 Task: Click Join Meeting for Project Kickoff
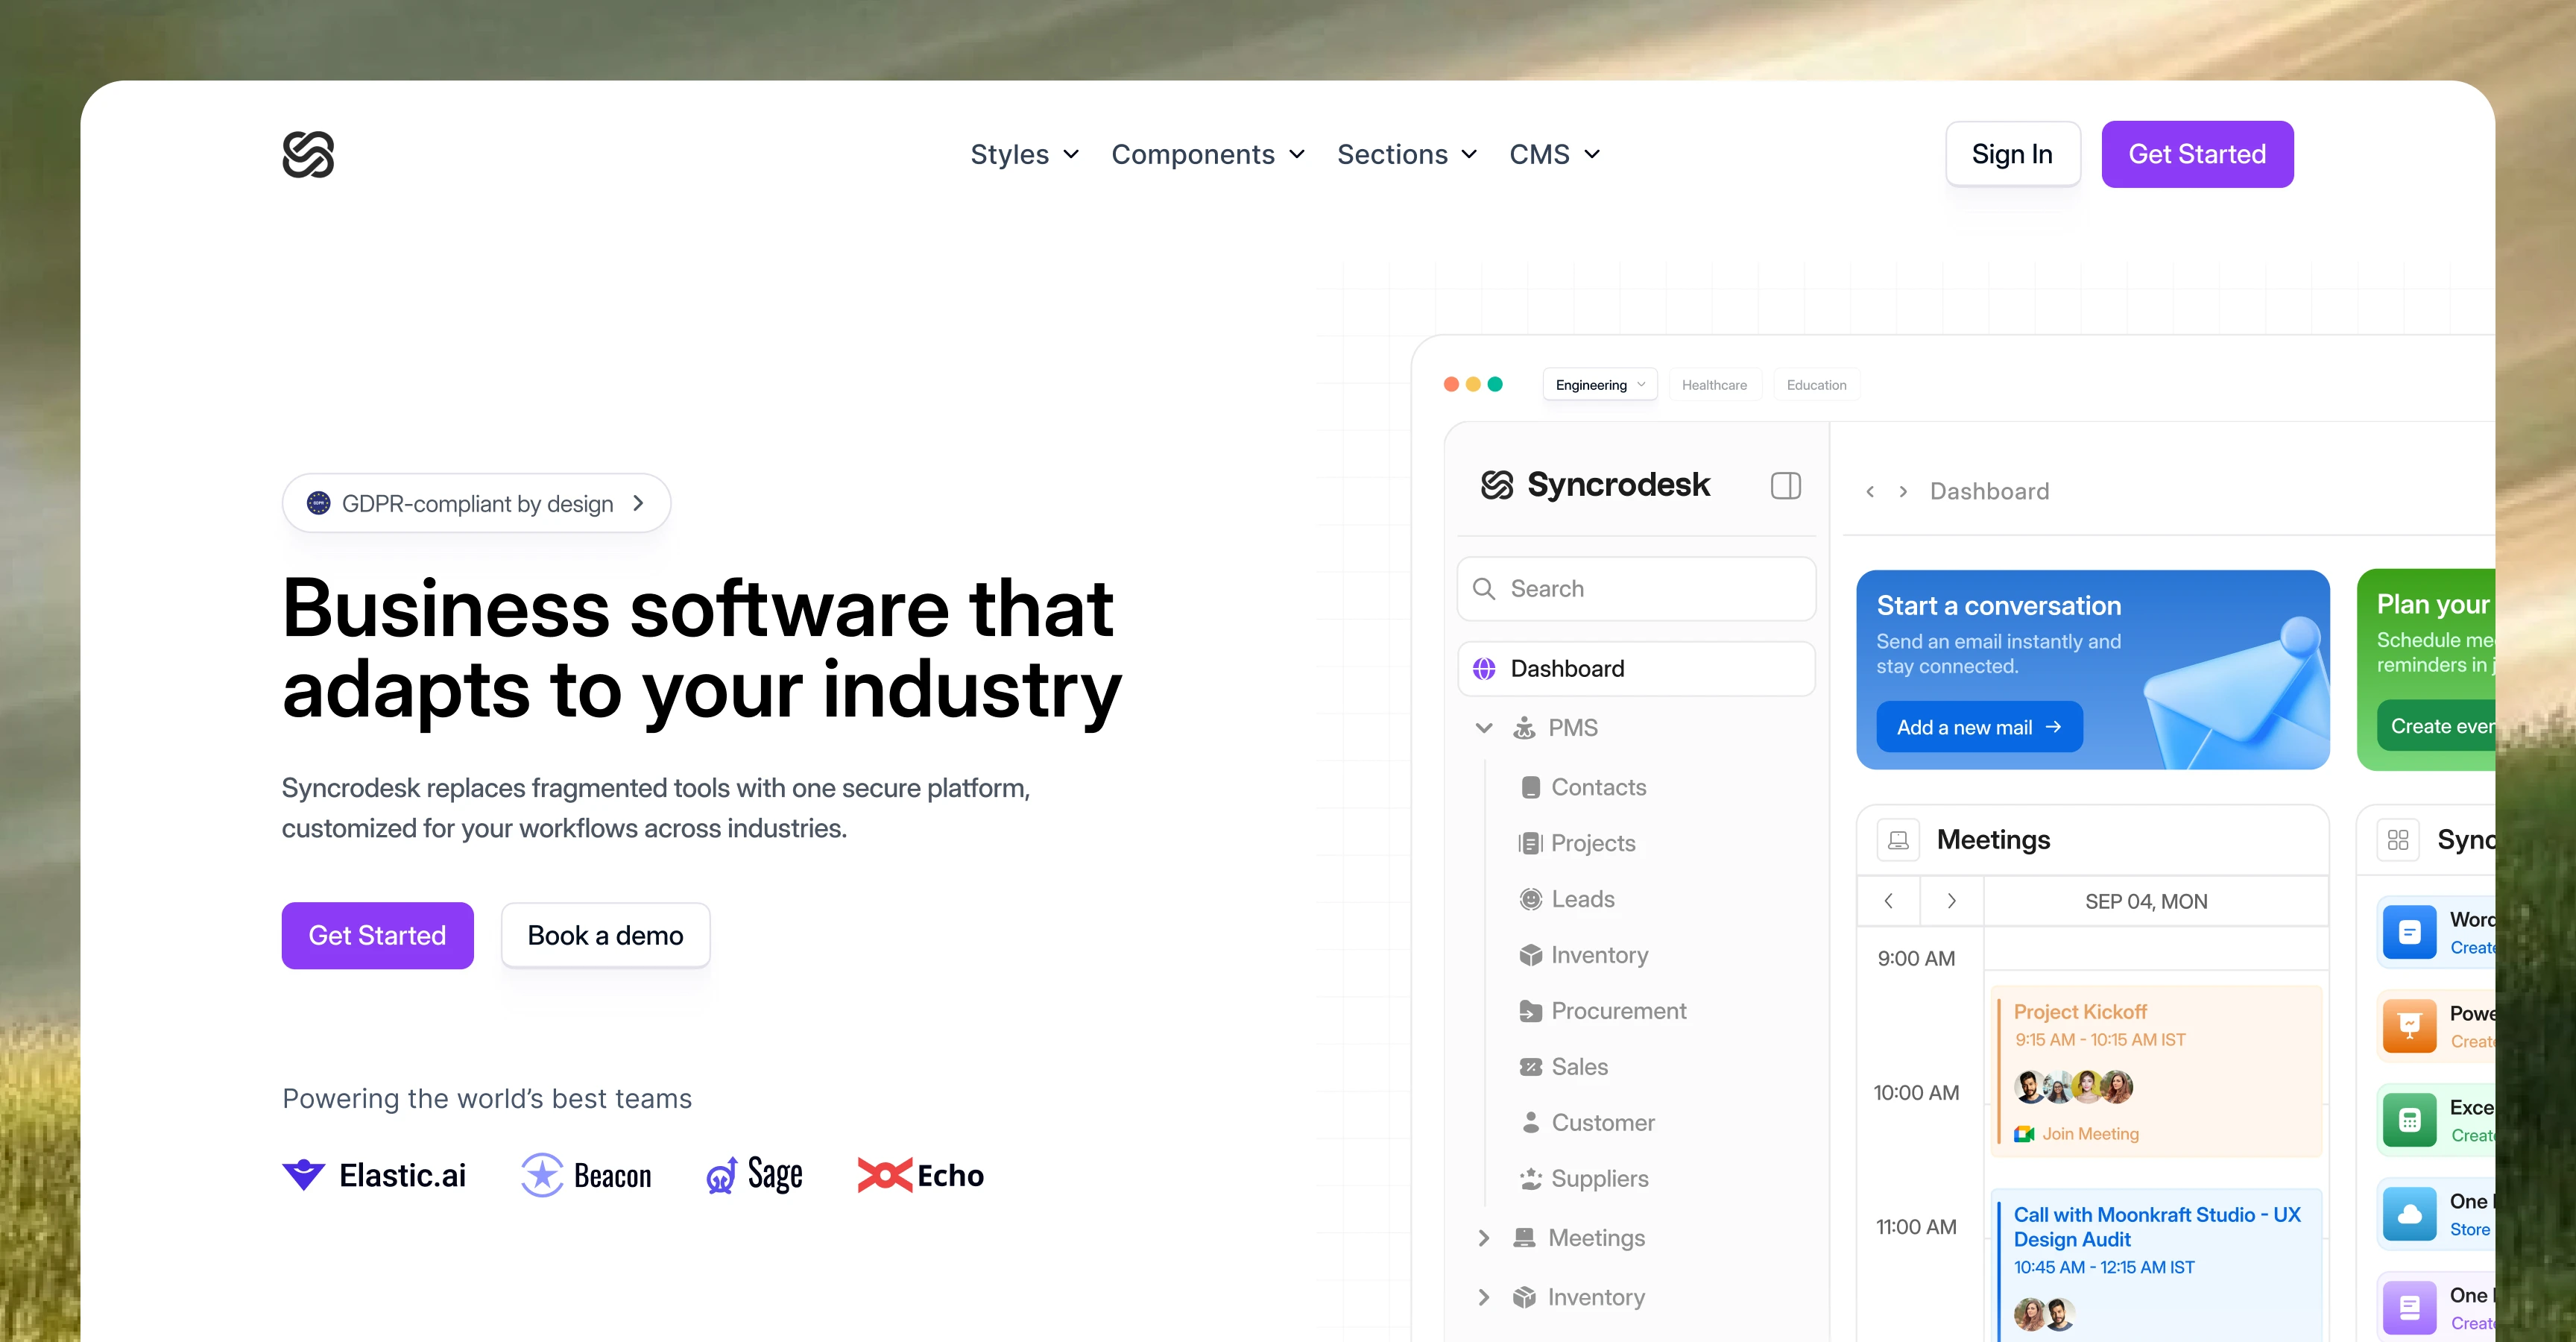[x=2089, y=1134]
